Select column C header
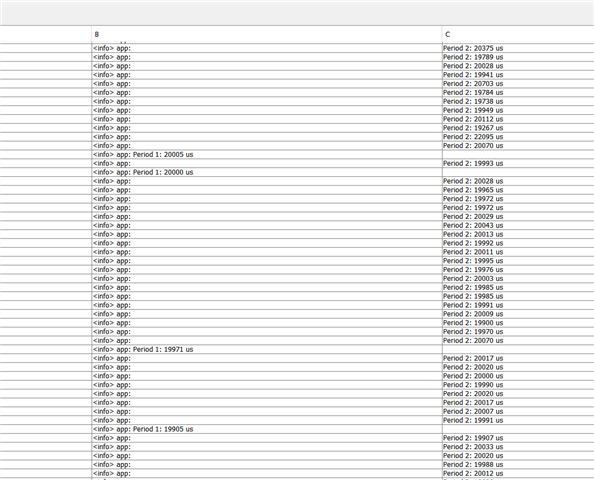Screen dimensions: 594x480 click(x=518, y=34)
